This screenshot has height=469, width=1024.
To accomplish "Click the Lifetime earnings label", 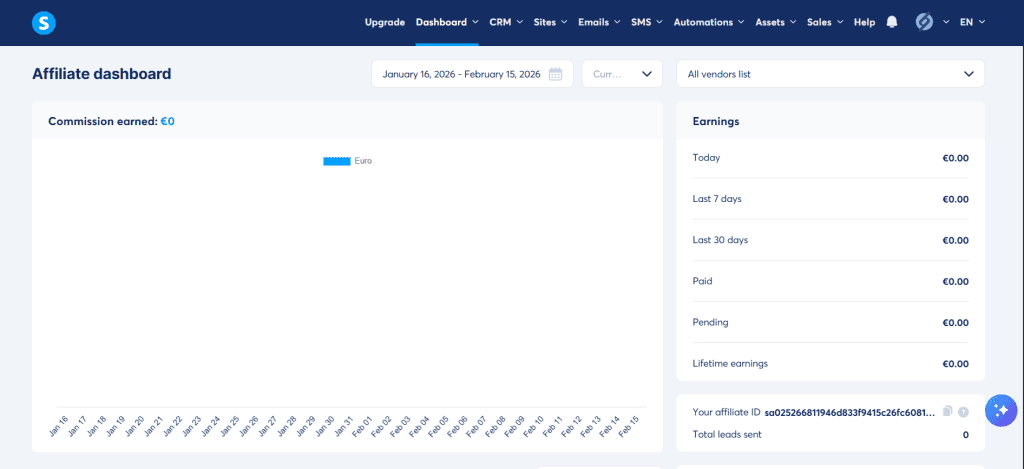I will point(730,363).
